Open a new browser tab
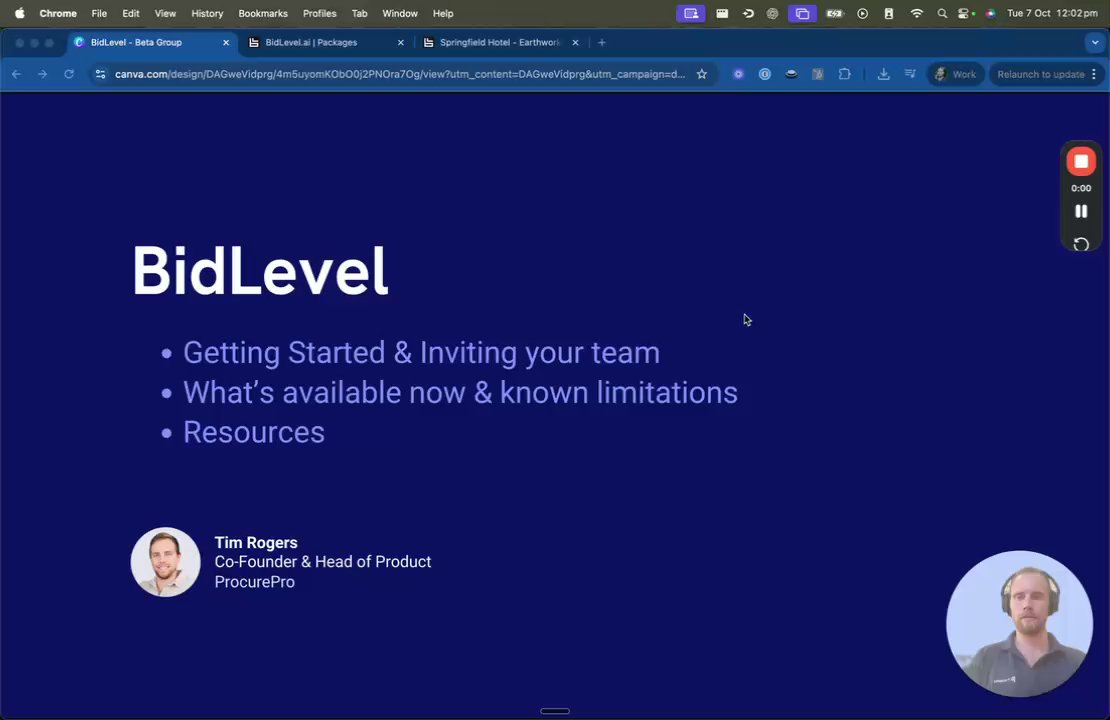The height and width of the screenshot is (720, 1110). 602,42
